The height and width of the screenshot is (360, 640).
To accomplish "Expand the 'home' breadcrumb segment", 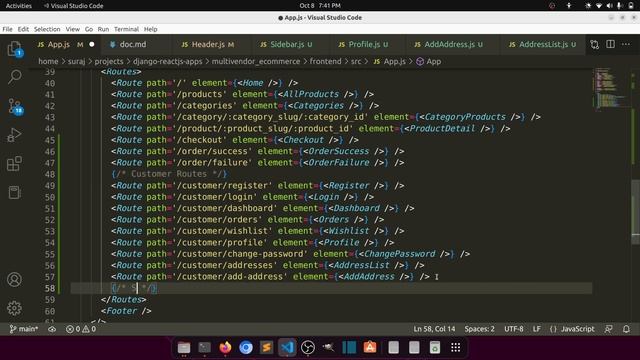I will click(x=48, y=62).
